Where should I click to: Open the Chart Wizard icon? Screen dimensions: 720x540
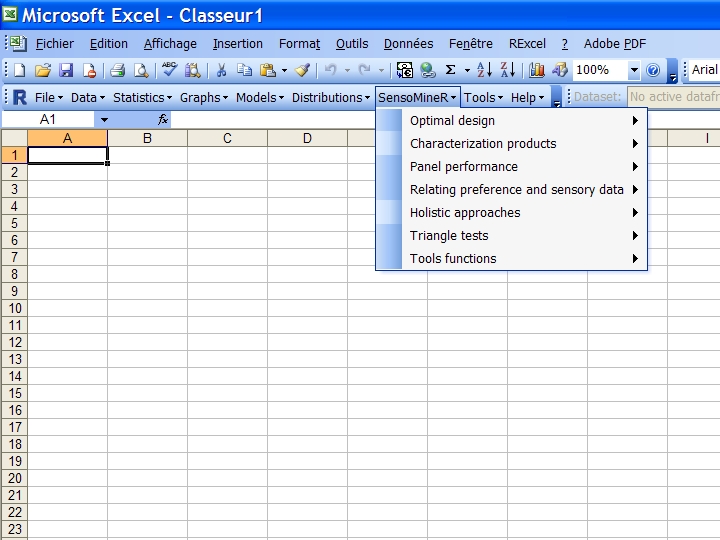[x=536, y=70]
